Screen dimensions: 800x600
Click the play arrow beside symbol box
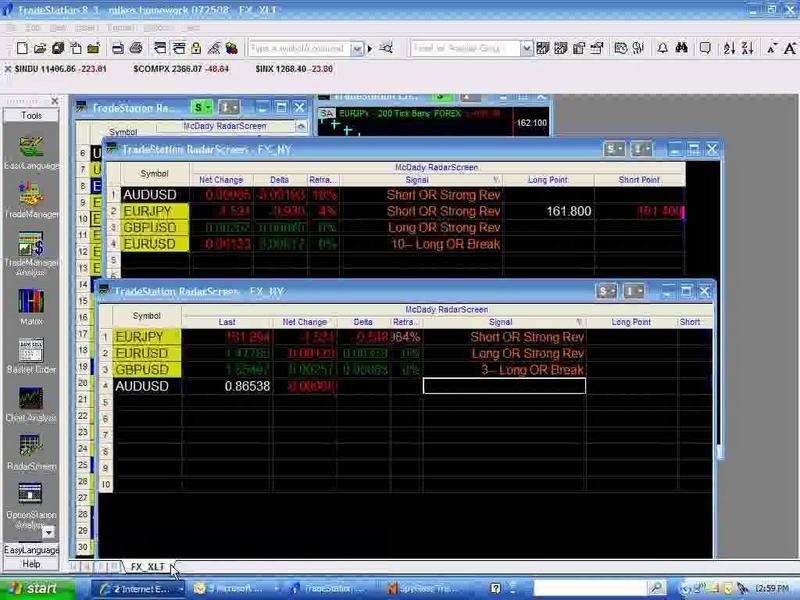pos(370,48)
